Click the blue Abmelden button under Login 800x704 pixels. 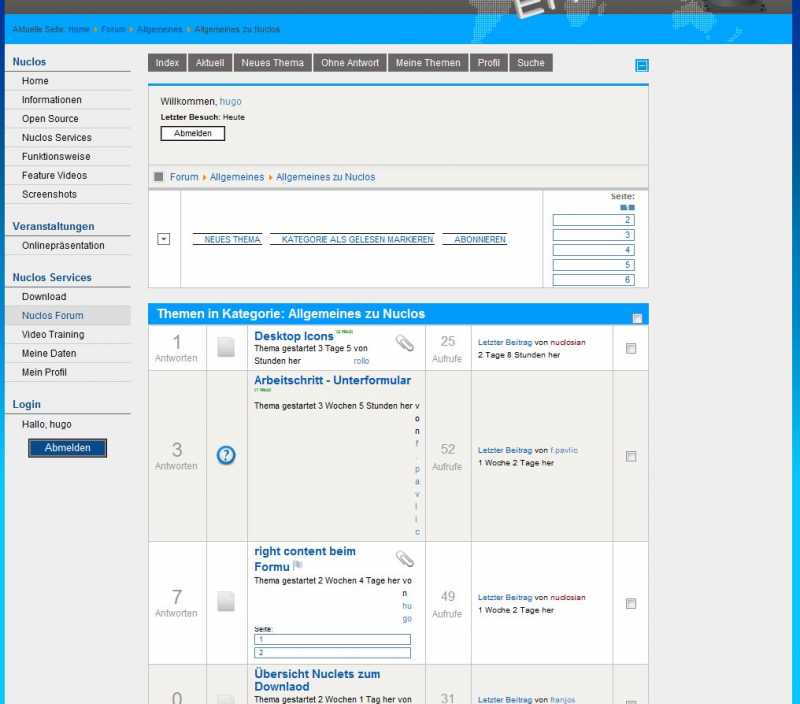[67, 448]
